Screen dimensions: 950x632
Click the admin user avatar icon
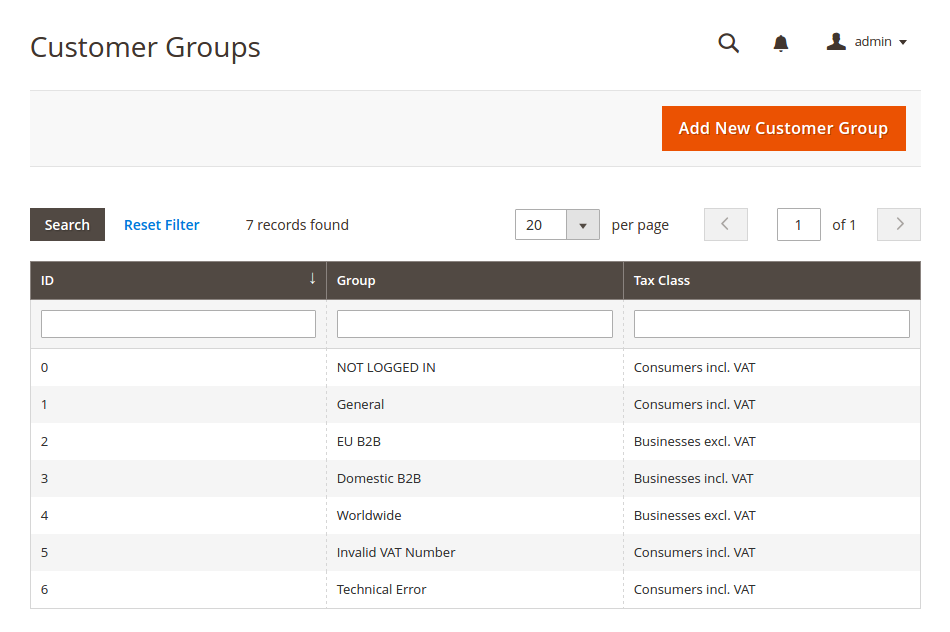tap(836, 42)
